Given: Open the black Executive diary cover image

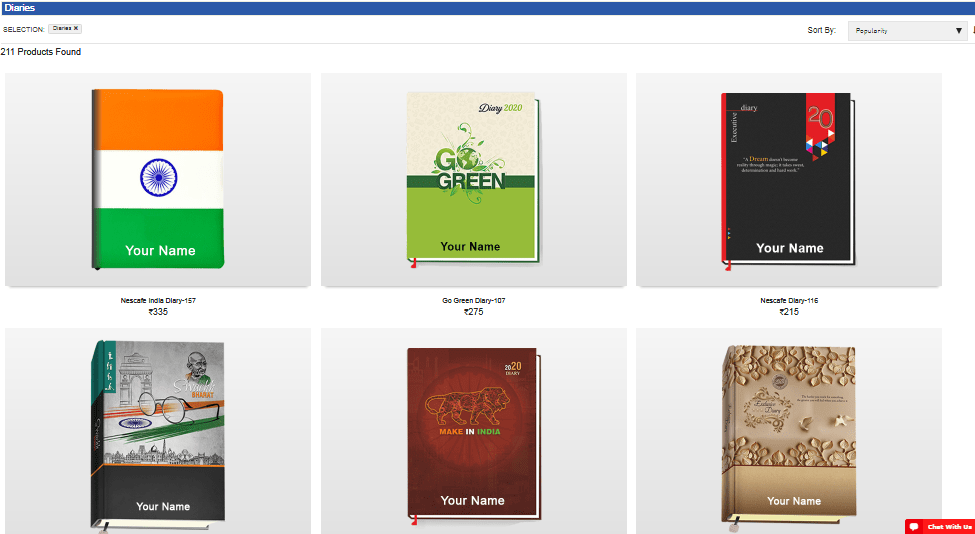Looking at the screenshot, I should [x=788, y=182].
